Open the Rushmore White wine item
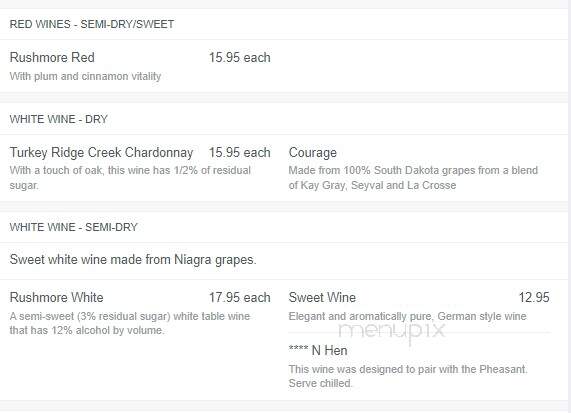571x413 pixels. pos(56,298)
